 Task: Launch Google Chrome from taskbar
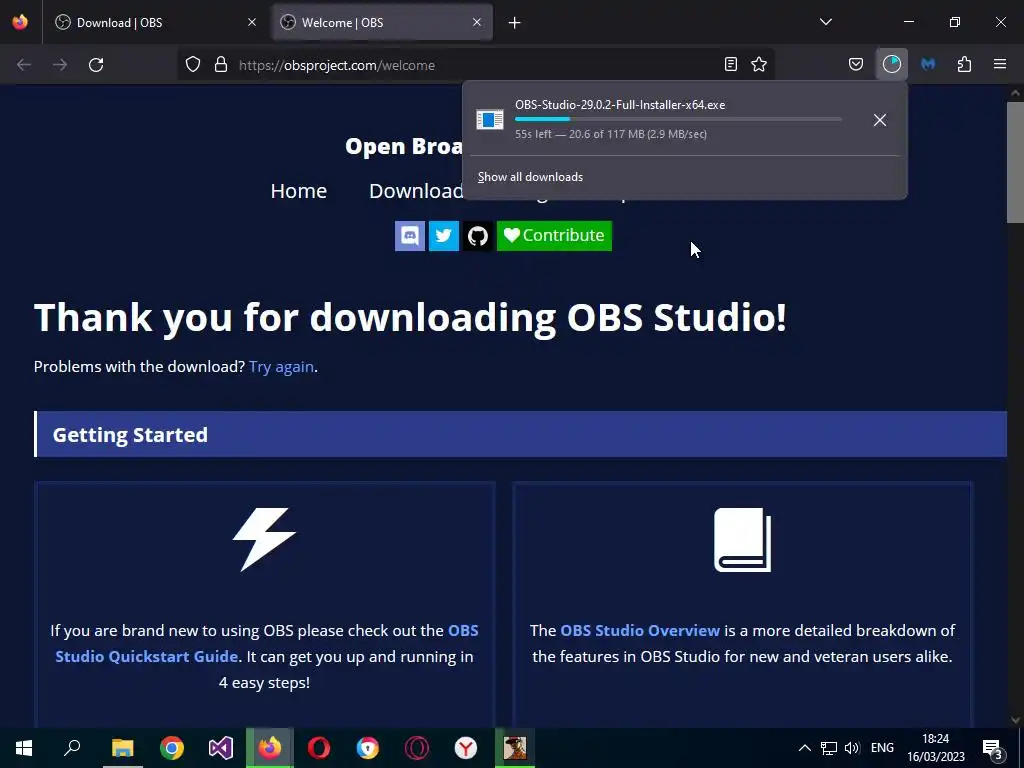pos(172,748)
